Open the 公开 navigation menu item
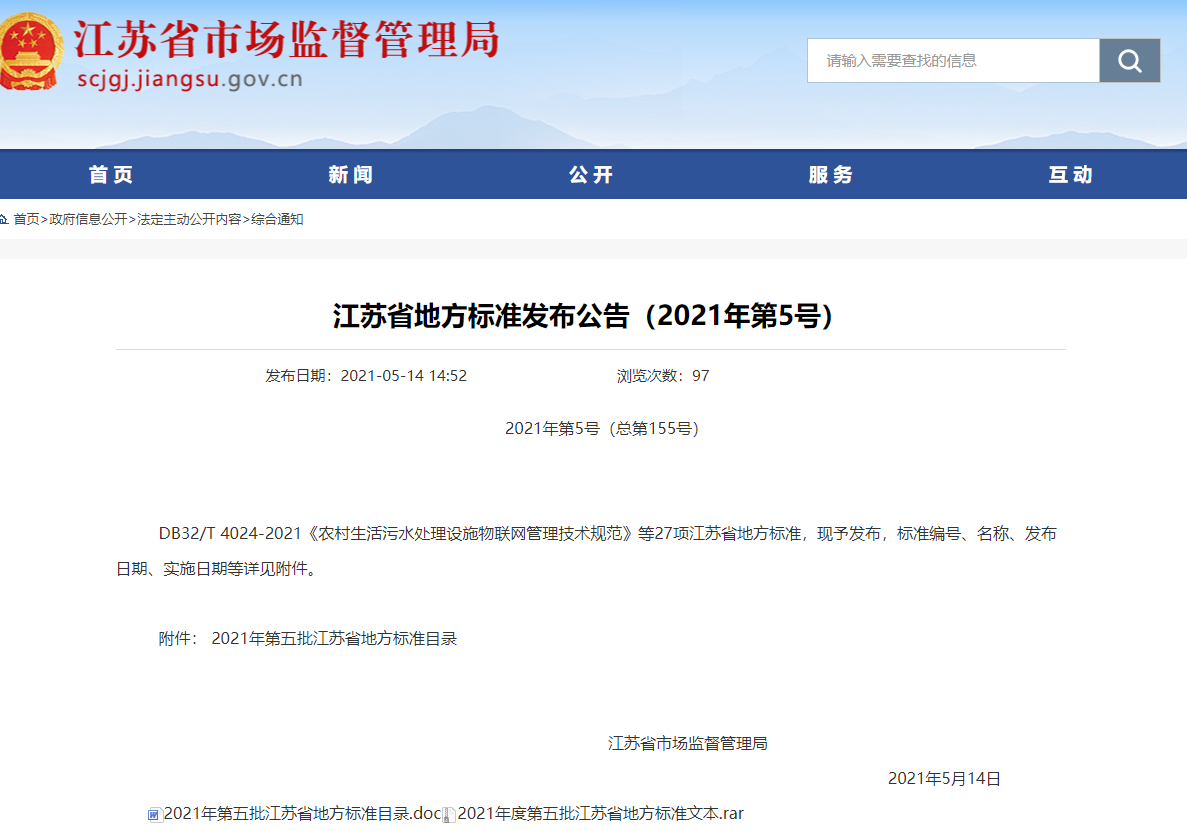Image resolution: width=1187 pixels, height=831 pixels. tap(591, 175)
